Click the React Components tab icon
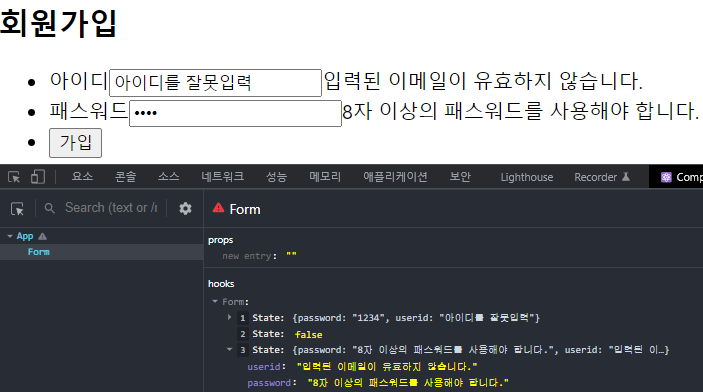This screenshot has width=703, height=392. click(x=666, y=177)
